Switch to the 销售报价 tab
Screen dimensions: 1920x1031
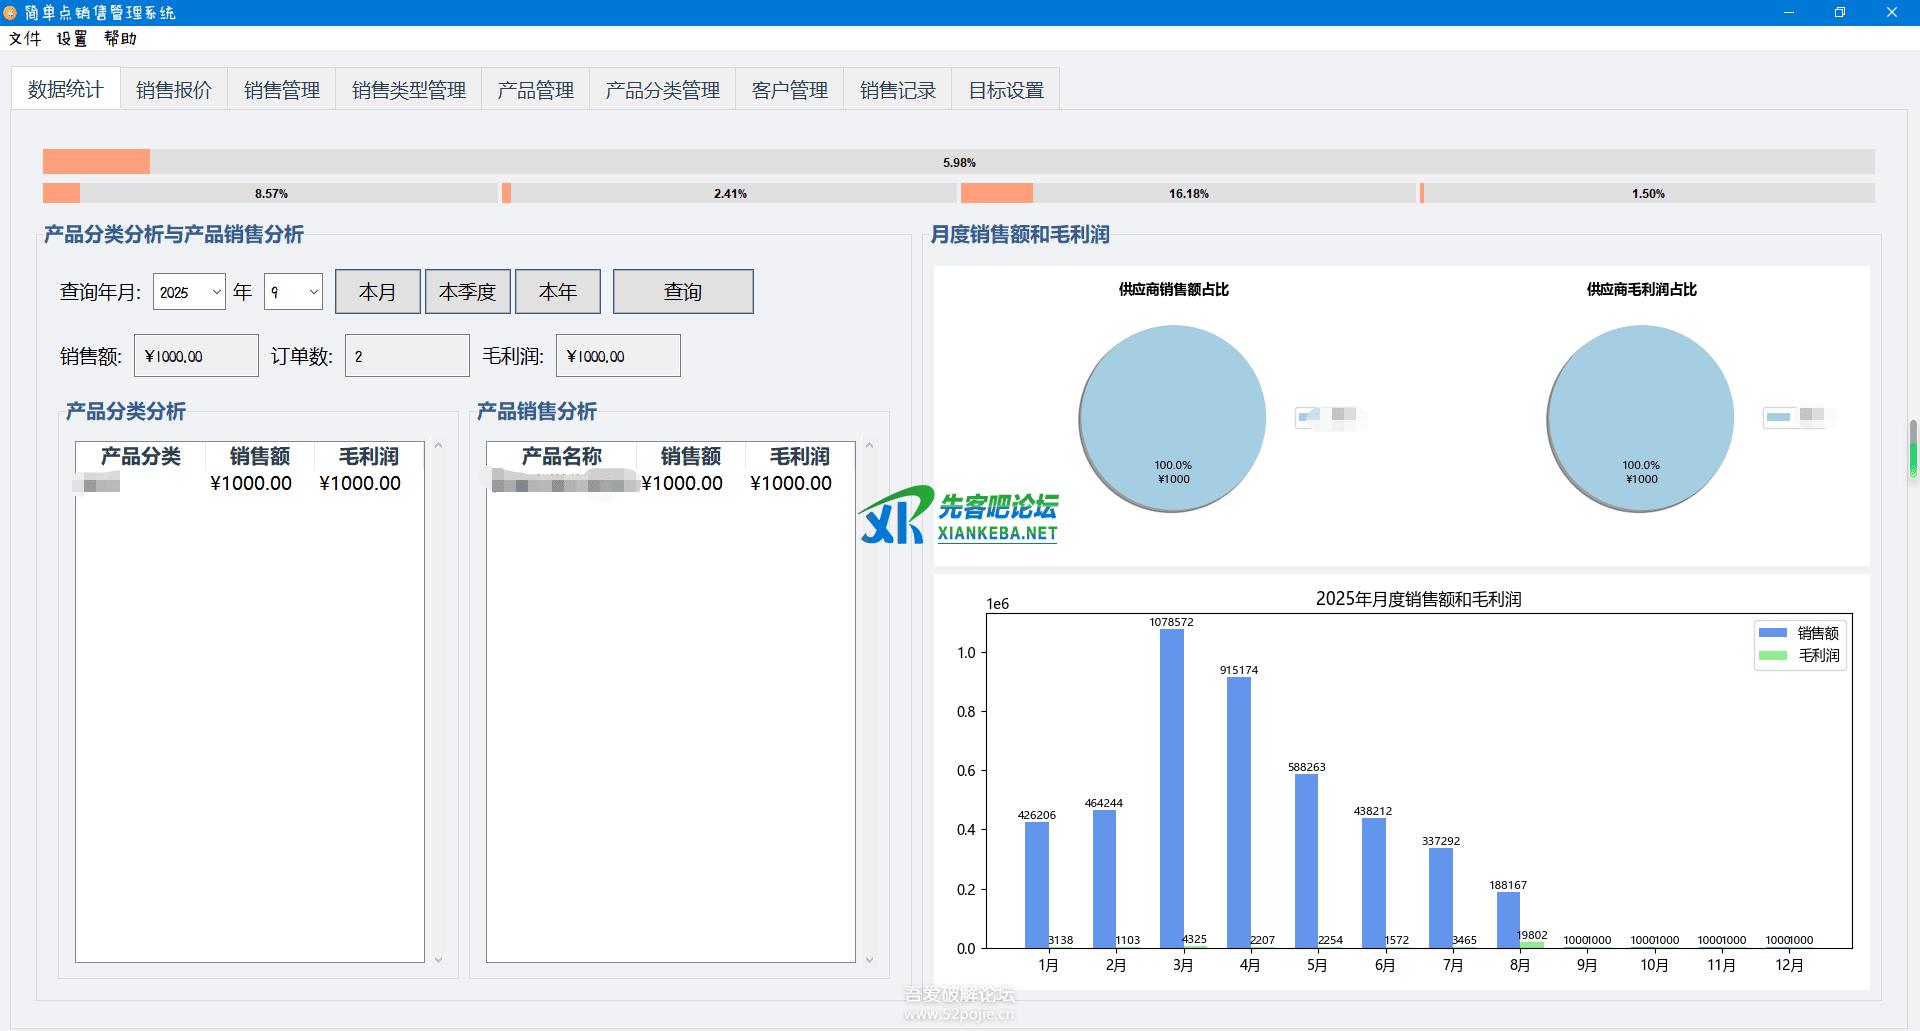[174, 90]
